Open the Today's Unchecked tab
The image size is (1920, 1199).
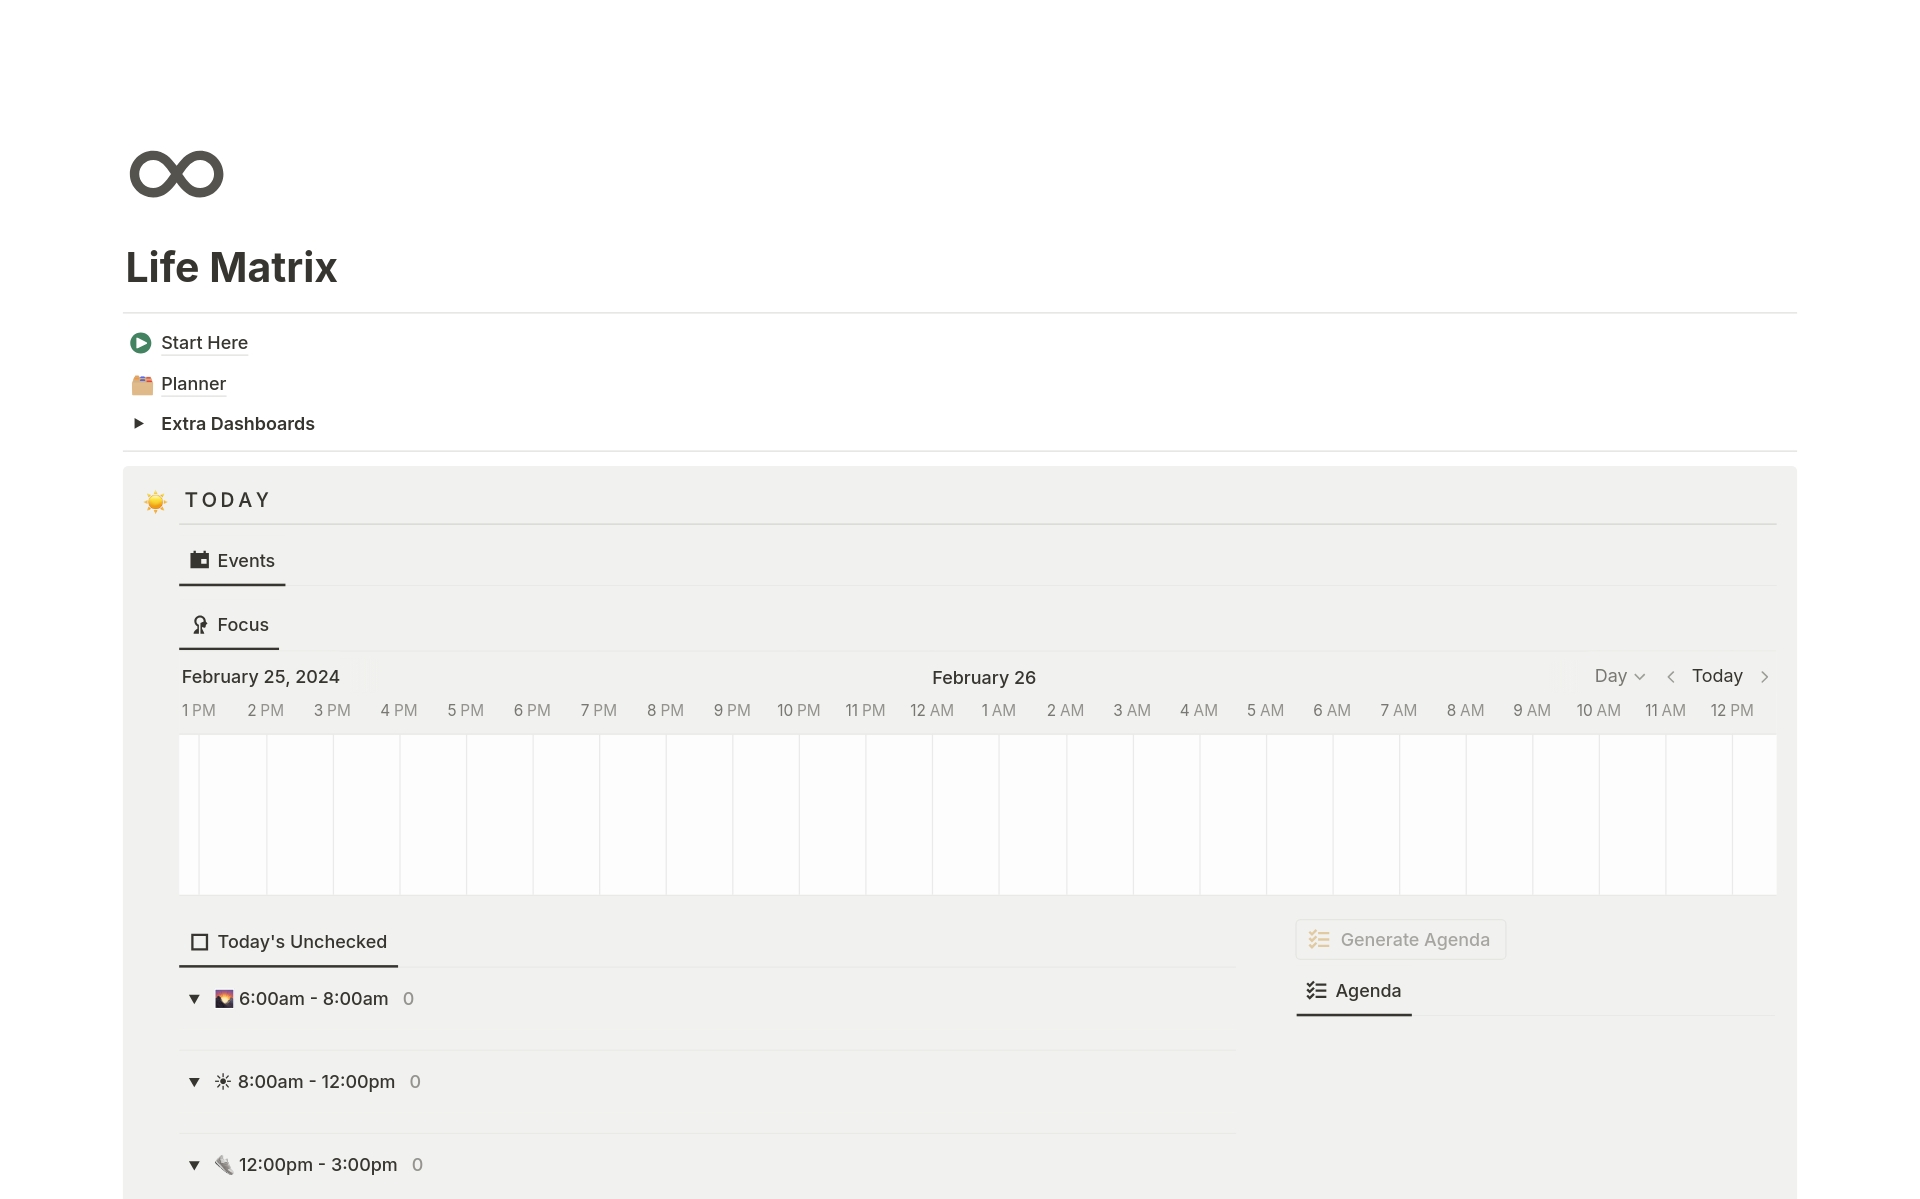tap(289, 942)
